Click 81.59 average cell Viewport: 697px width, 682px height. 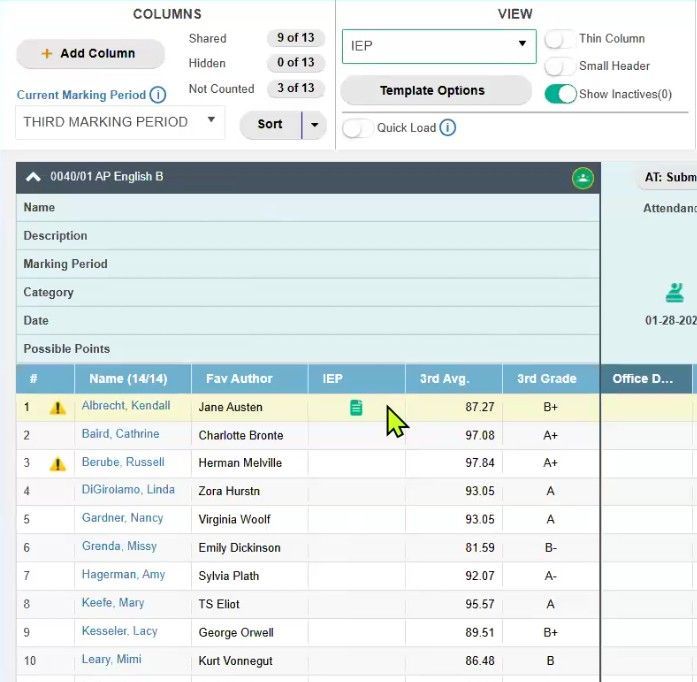click(x=454, y=548)
